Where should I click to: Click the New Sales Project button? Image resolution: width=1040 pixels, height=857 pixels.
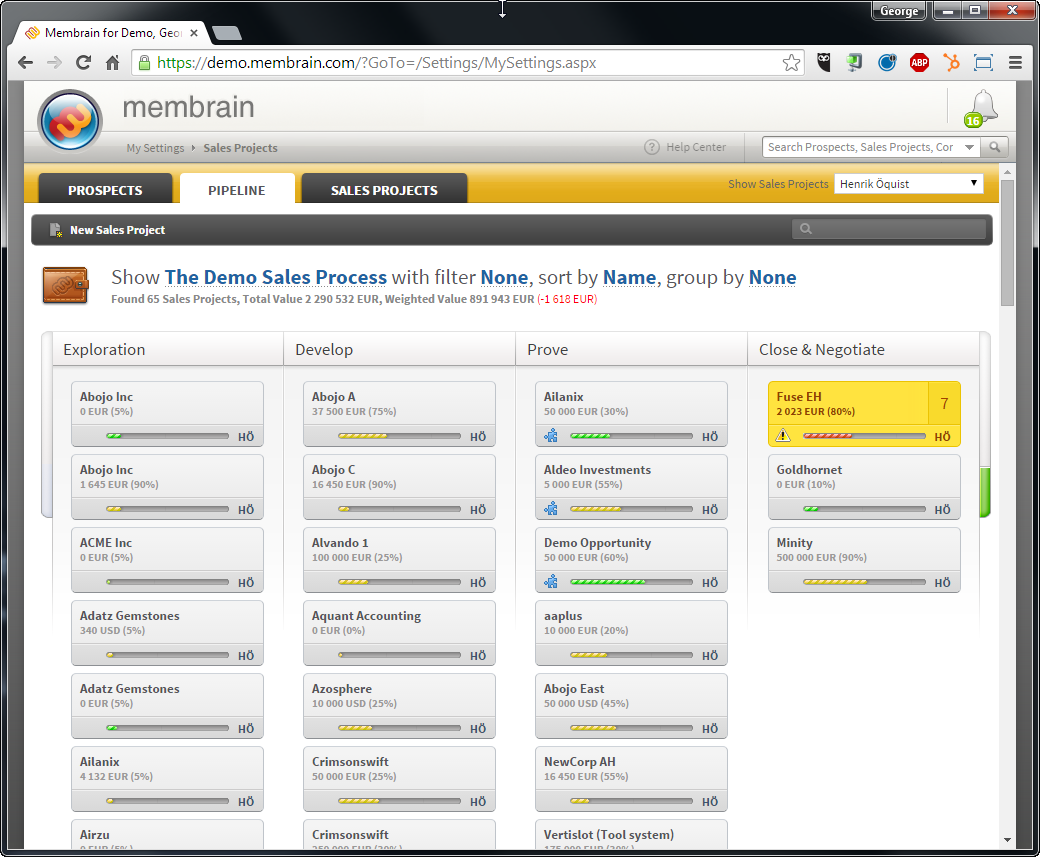pyautogui.click(x=108, y=230)
